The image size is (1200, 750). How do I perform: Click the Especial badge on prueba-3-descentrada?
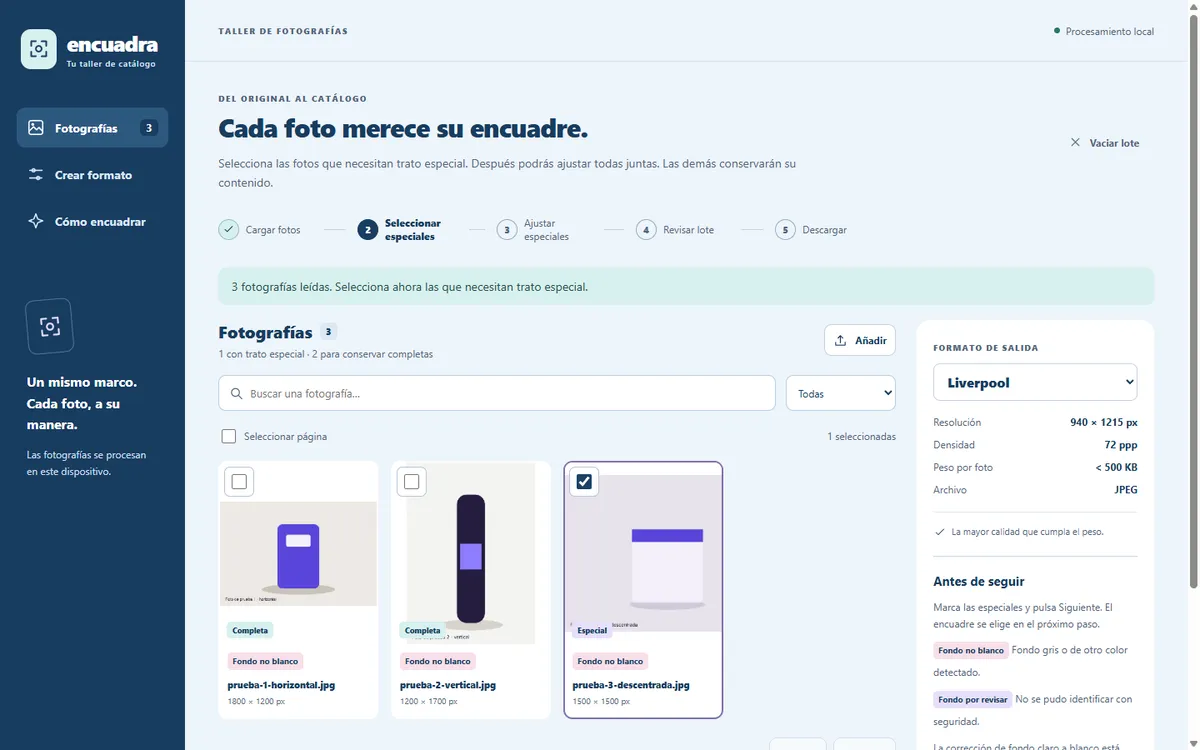(x=592, y=630)
